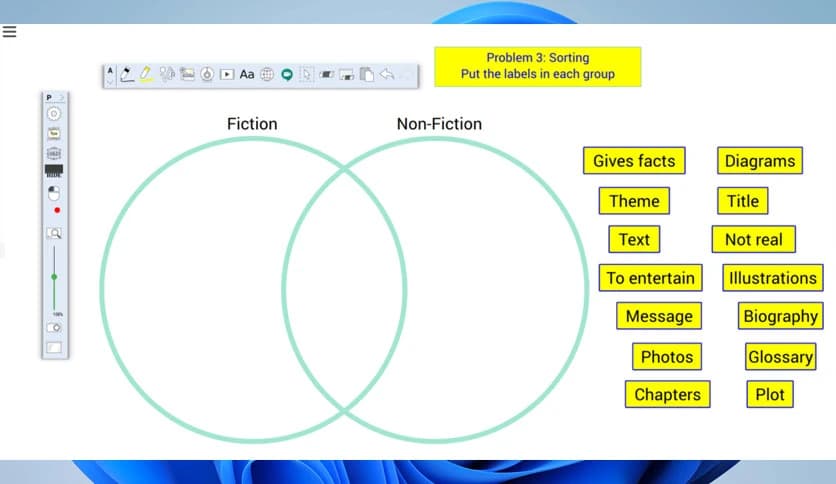
Task: Click the paste clipboard icon
Action: (367, 75)
